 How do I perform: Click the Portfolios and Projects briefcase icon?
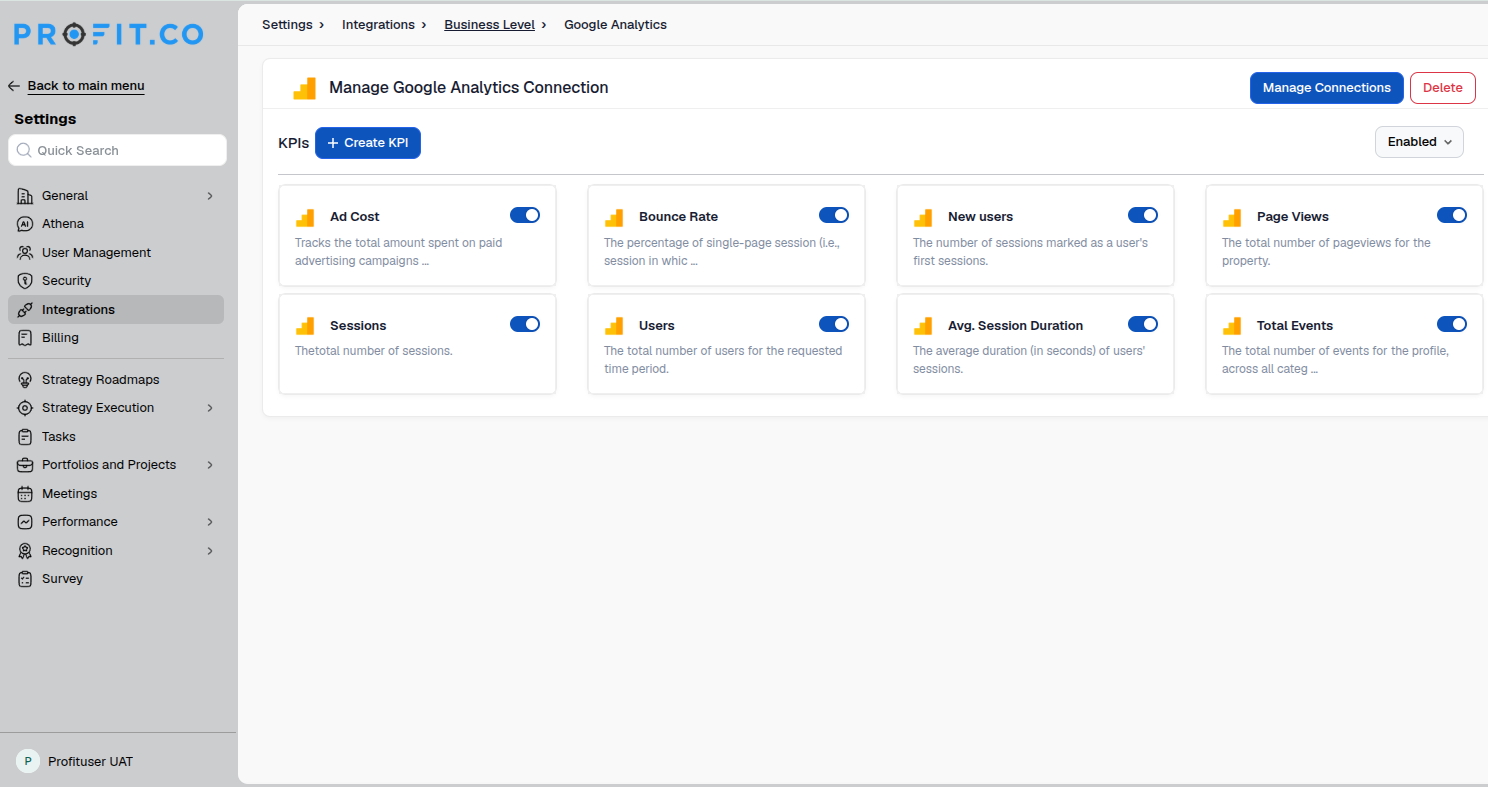click(x=25, y=465)
